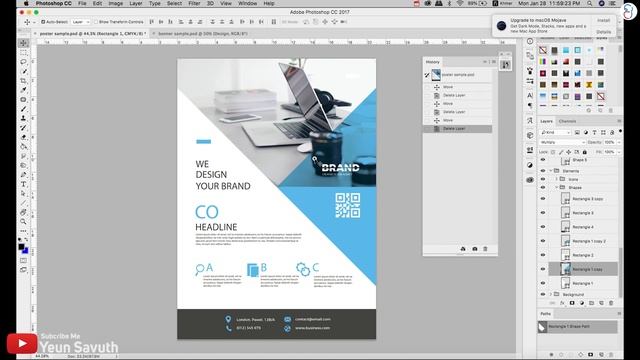Hide the Rectangle 2 layer

(x=543, y=255)
